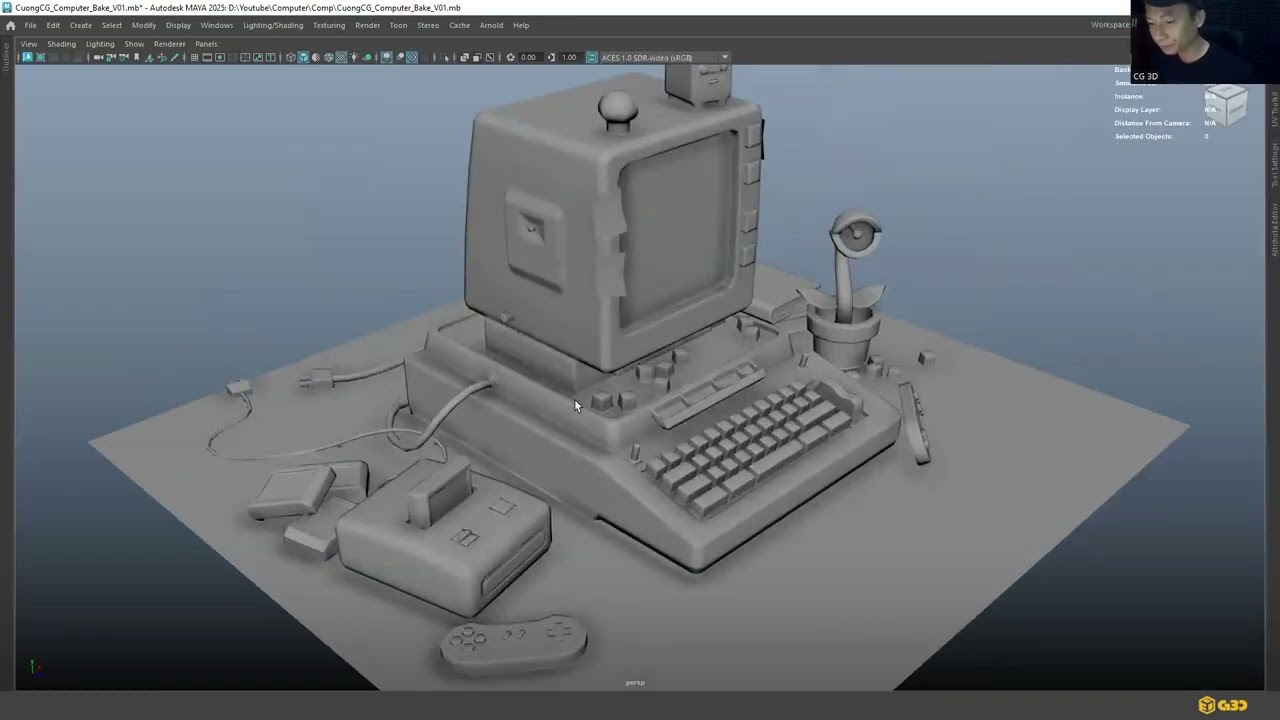Image resolution: width=1280 pixels, height=720 pixels.
Task: Toggle Textured display checker icon
Action: click(x=341, y=57)
